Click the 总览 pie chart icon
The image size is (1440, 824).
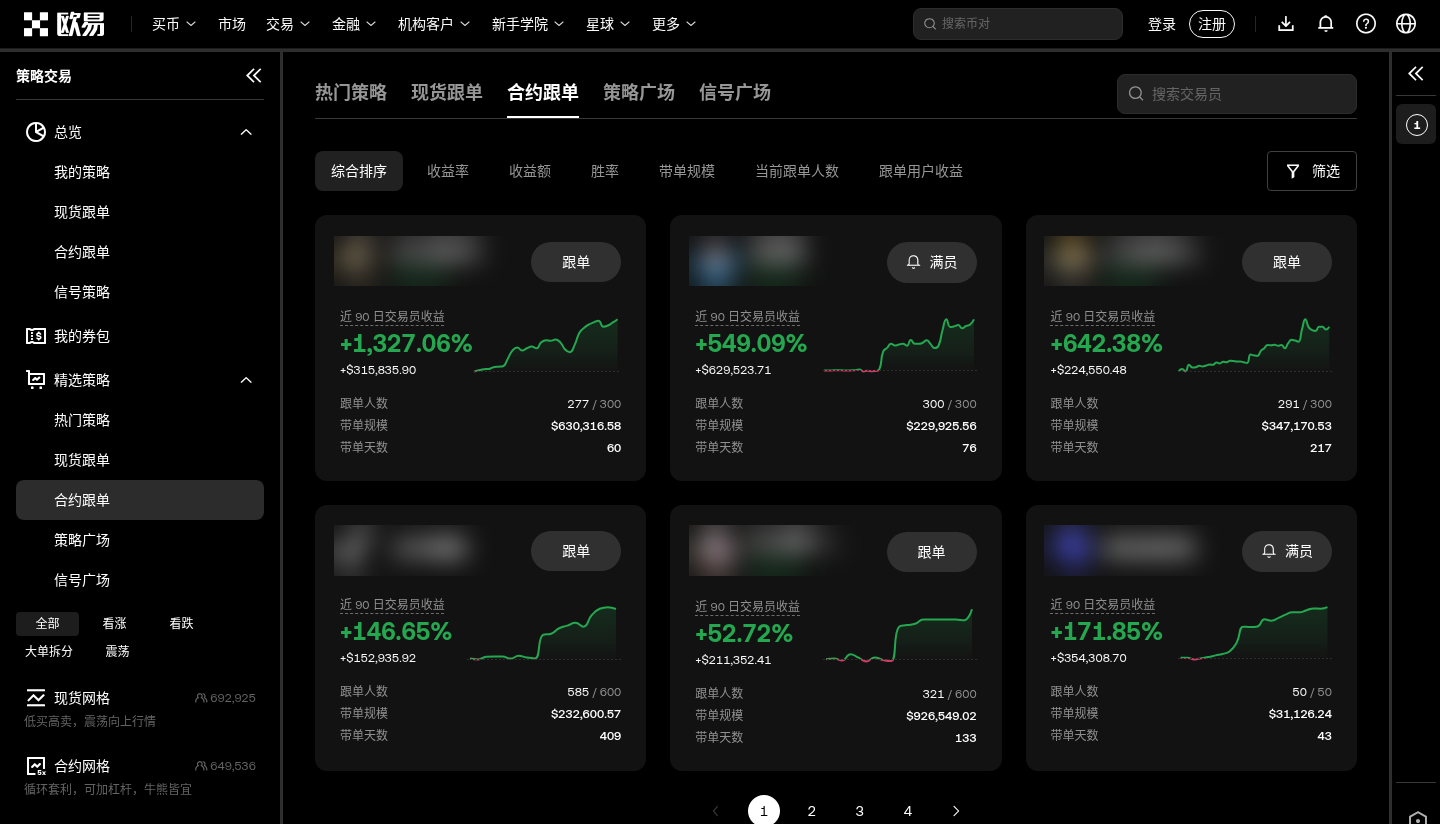[x=36, y=132]
